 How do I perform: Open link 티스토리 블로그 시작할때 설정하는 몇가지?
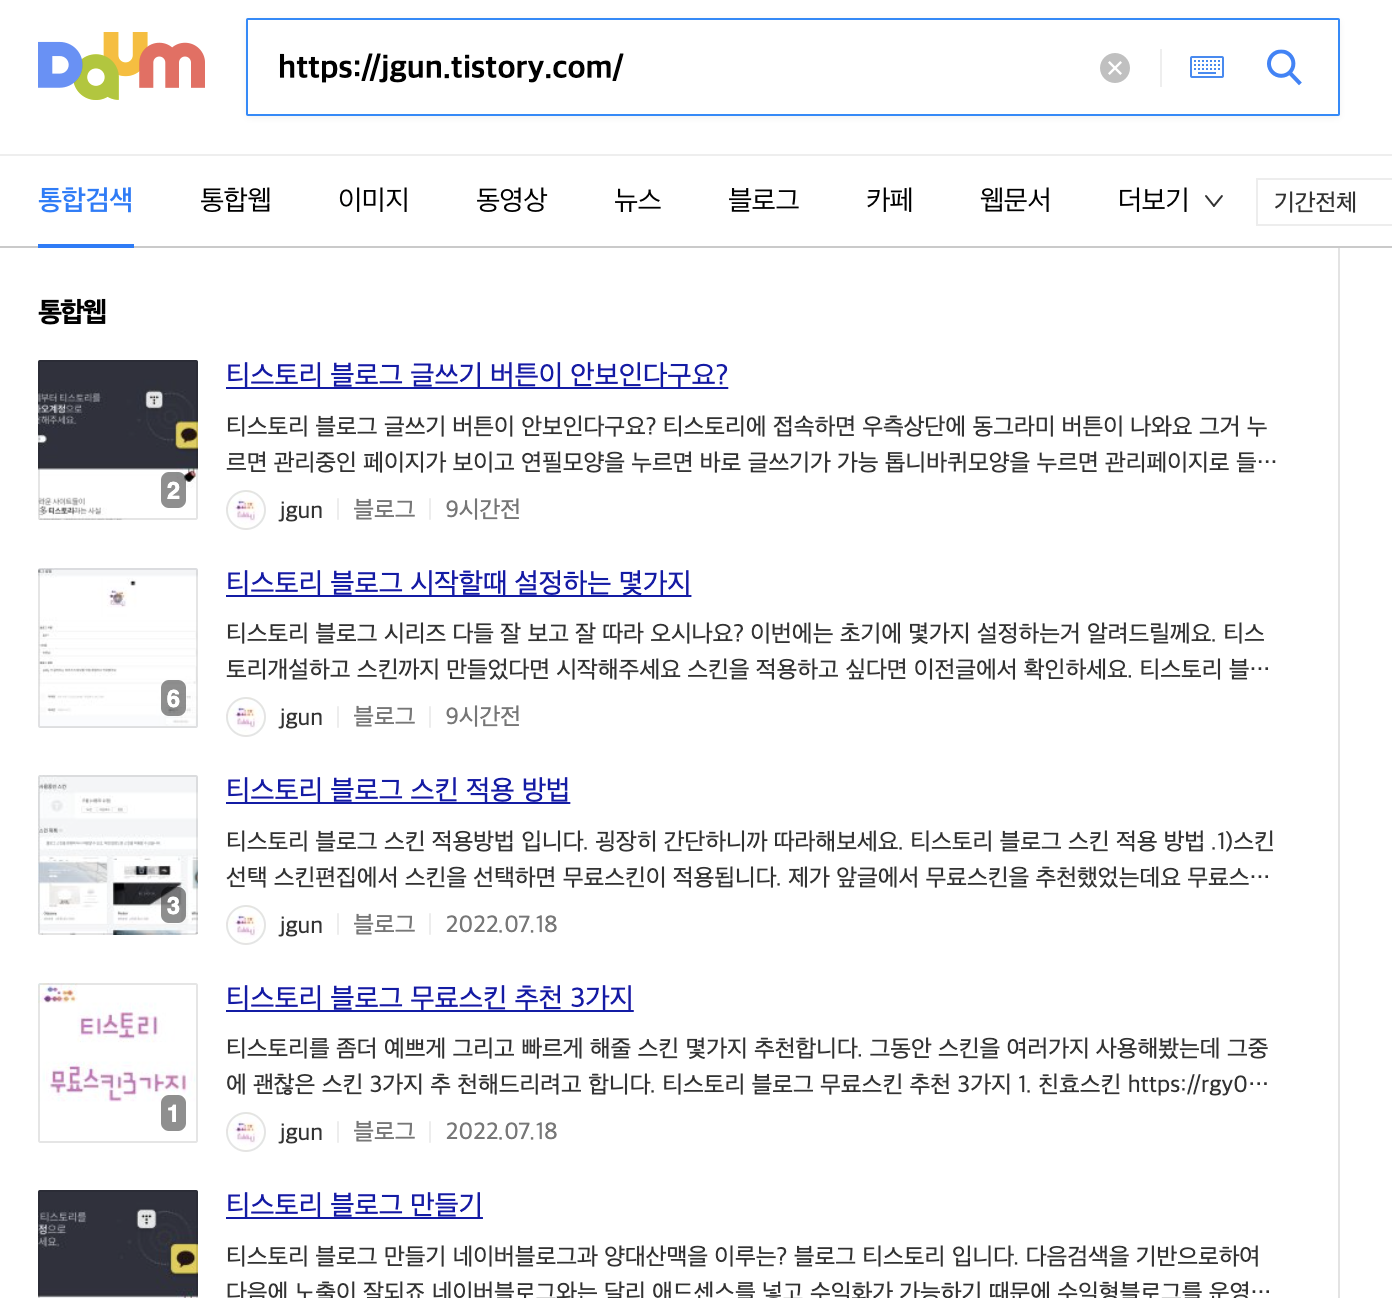point(458,582)
